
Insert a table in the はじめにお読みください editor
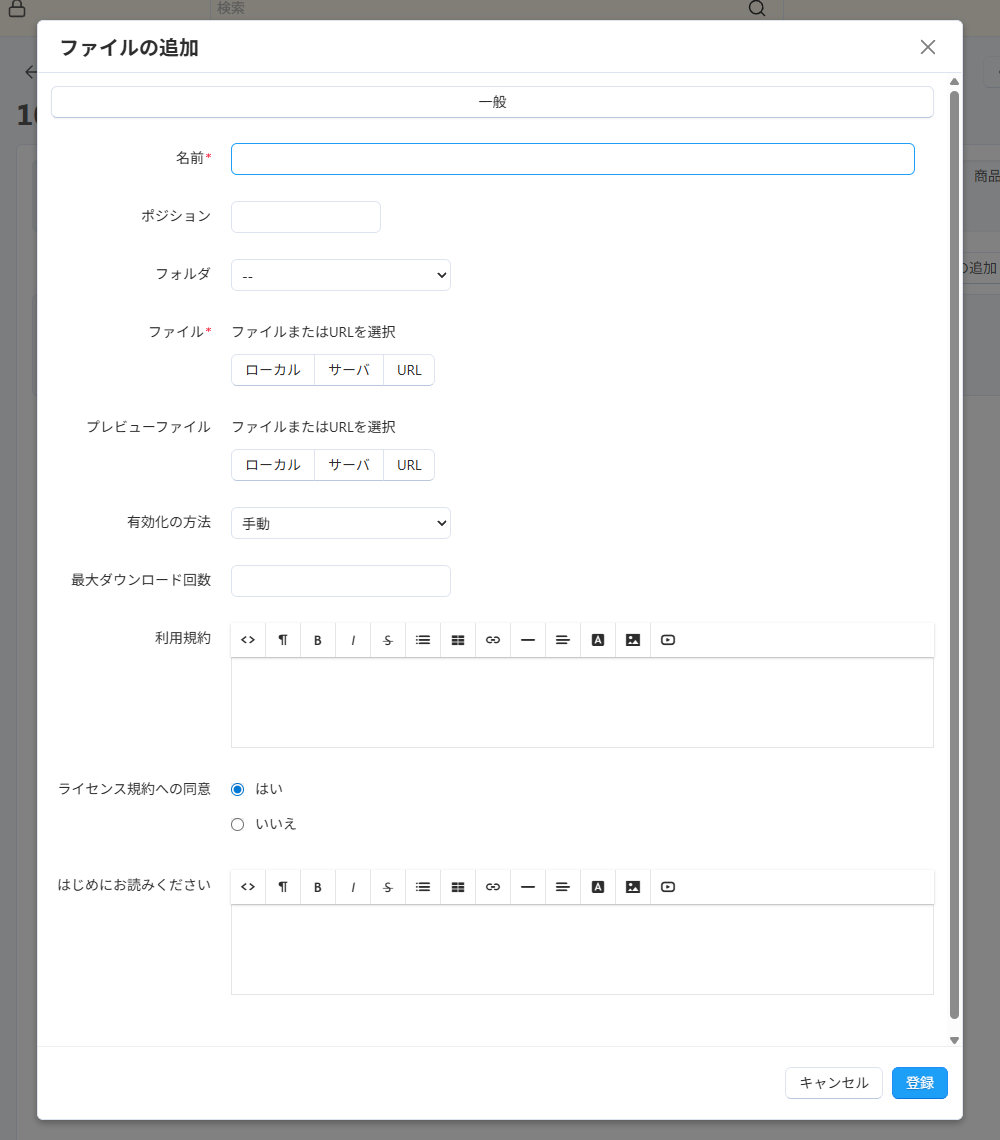tap(457, 886)
